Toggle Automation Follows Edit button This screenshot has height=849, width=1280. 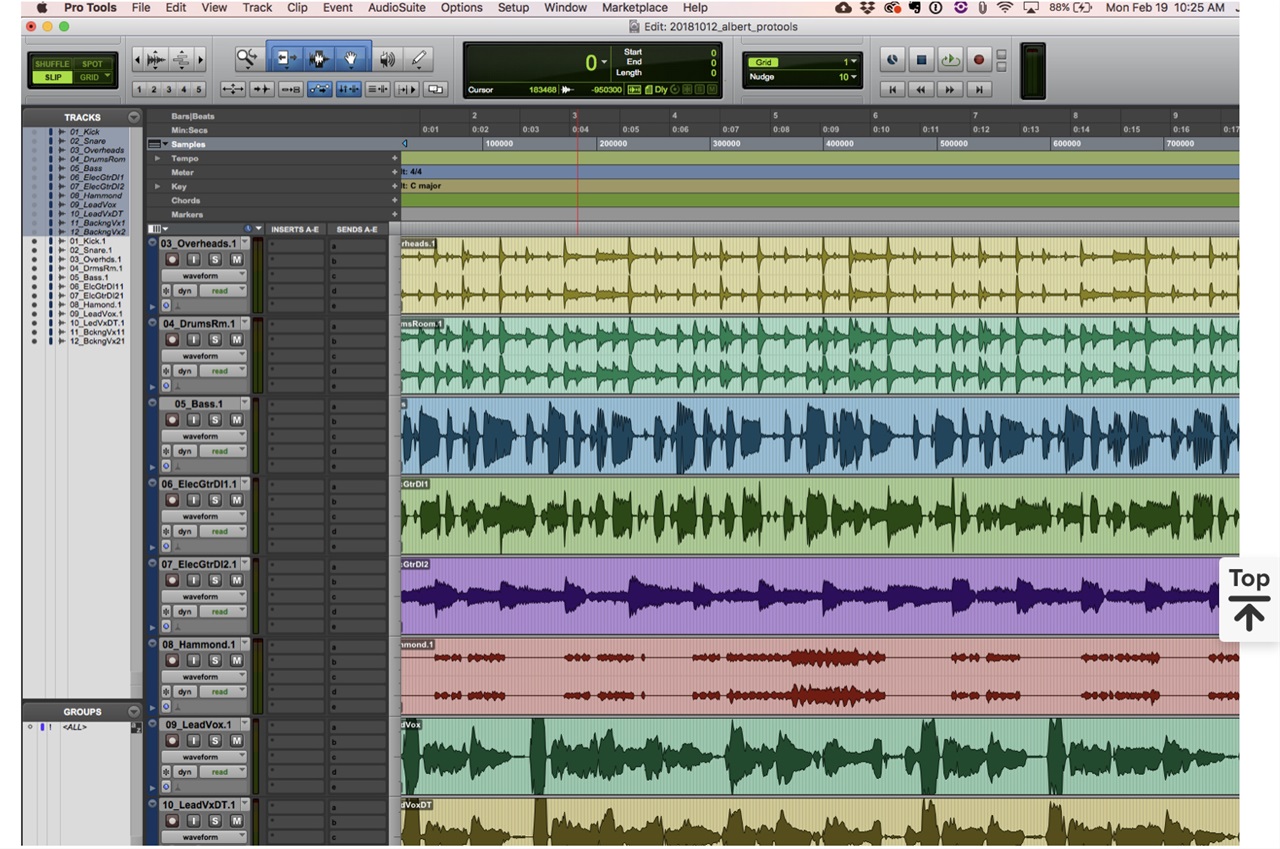(319, 89)
